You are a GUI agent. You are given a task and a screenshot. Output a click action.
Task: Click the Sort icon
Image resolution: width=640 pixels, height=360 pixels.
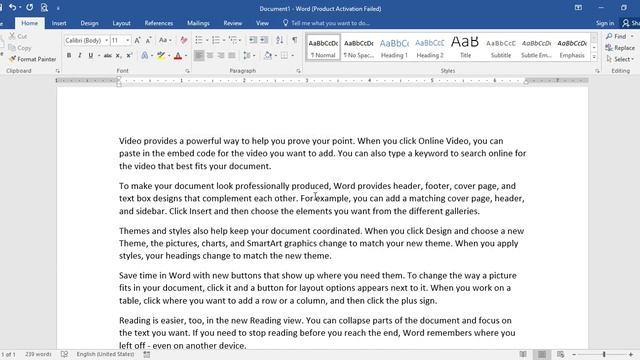[x=280, y=40]
